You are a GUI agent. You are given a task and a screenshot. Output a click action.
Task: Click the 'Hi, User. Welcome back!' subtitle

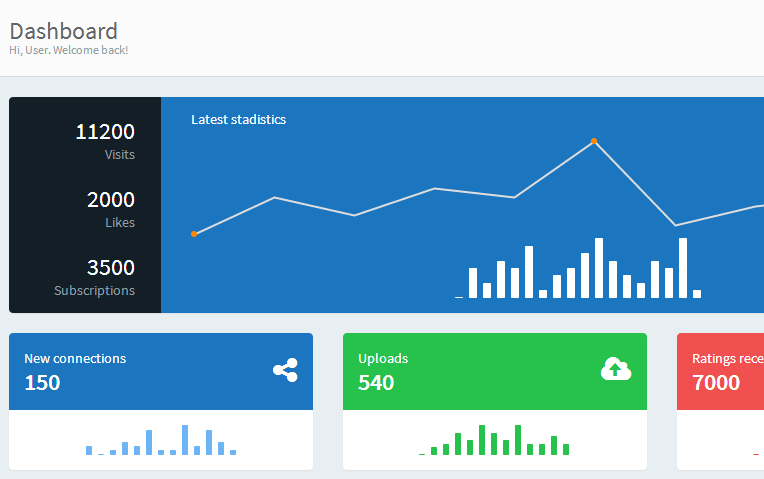68,50
